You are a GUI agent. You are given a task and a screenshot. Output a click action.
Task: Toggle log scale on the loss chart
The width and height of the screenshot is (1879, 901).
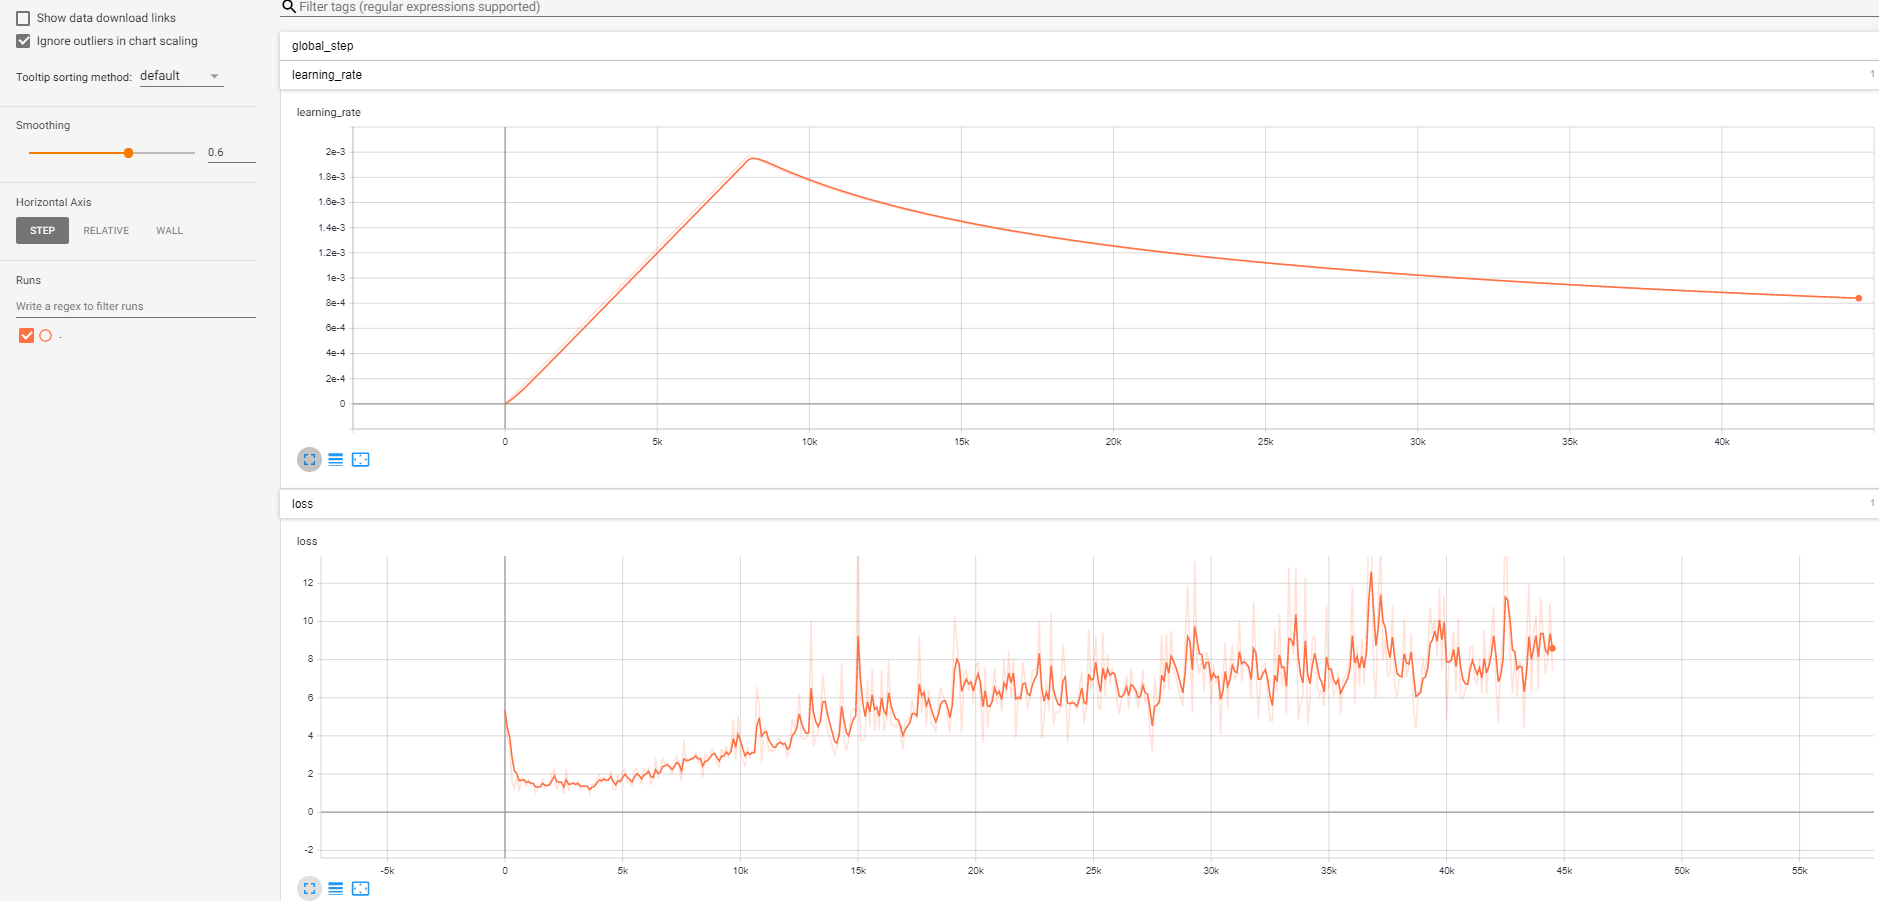(x=335, y=888)
